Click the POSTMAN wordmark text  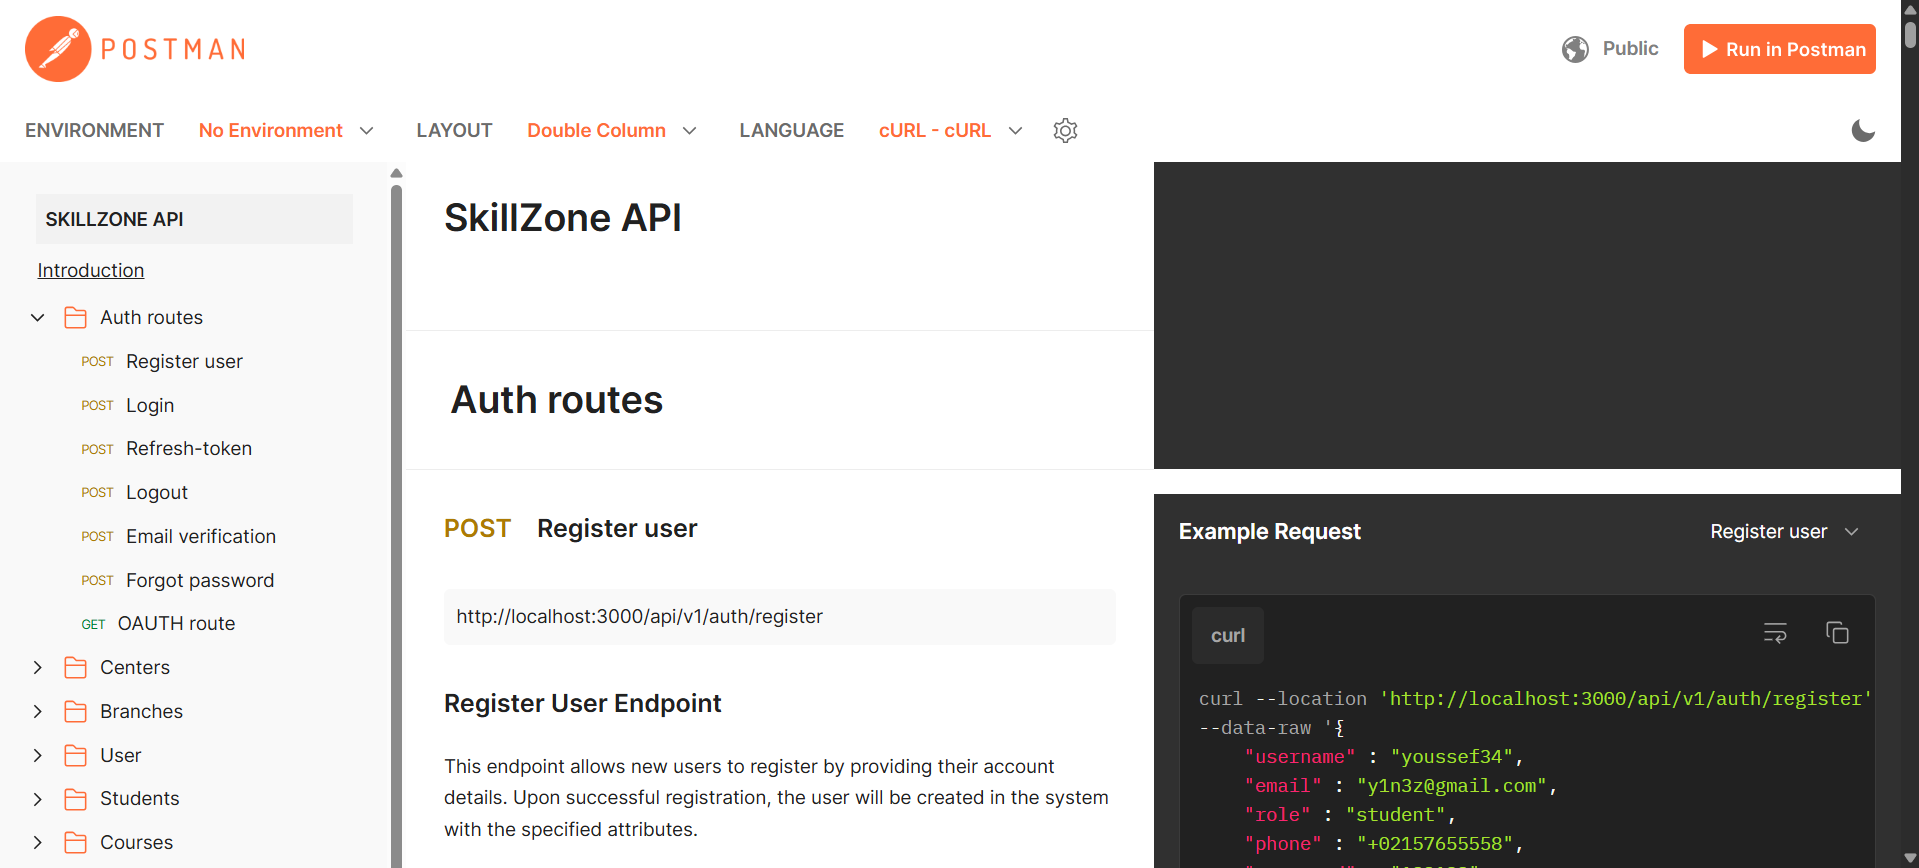point(174,49)
